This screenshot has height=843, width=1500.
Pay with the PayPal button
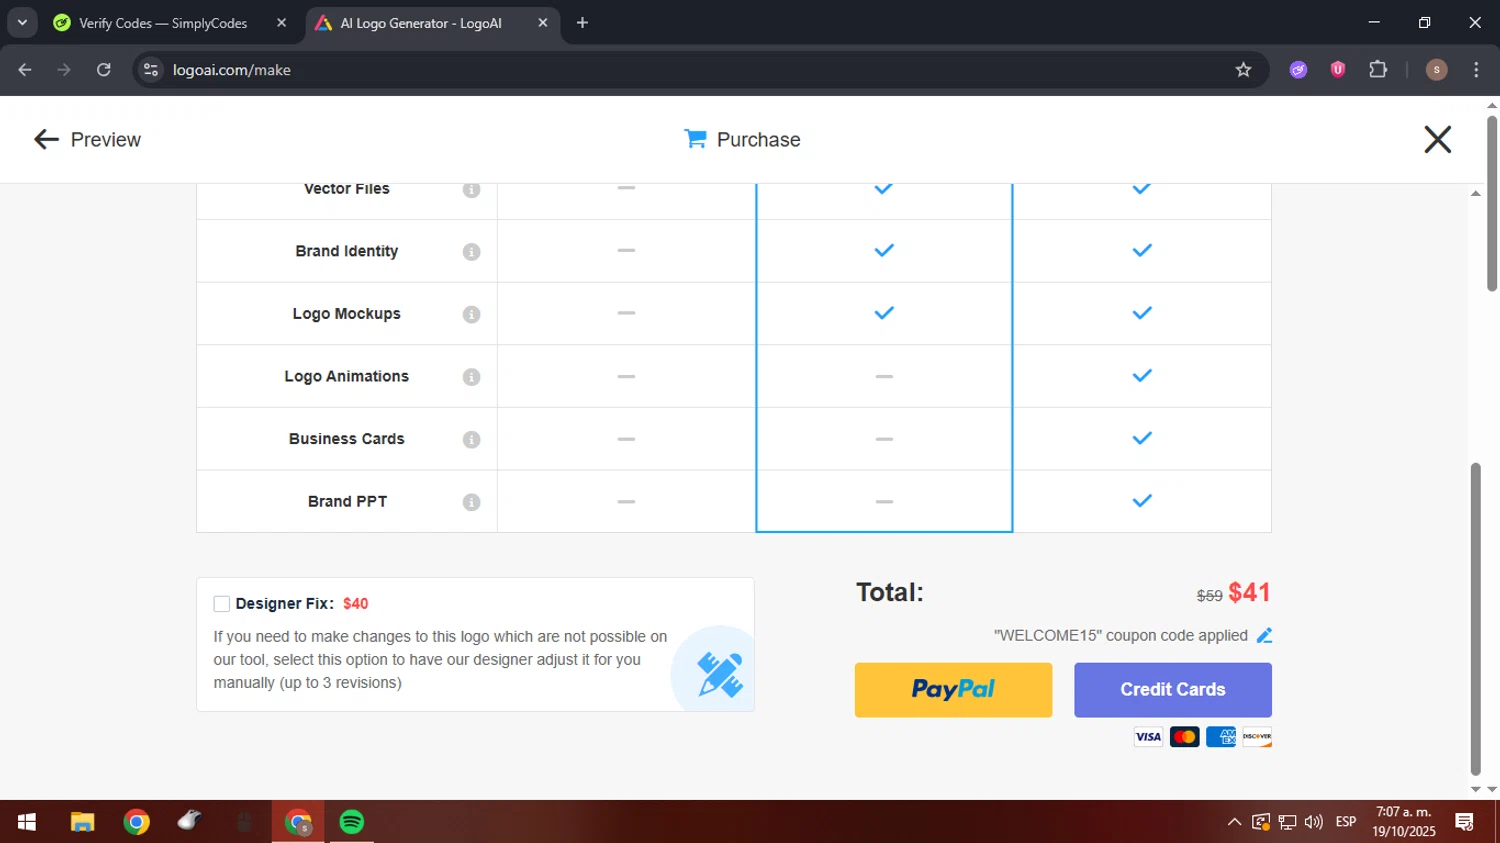coord(953,690)
